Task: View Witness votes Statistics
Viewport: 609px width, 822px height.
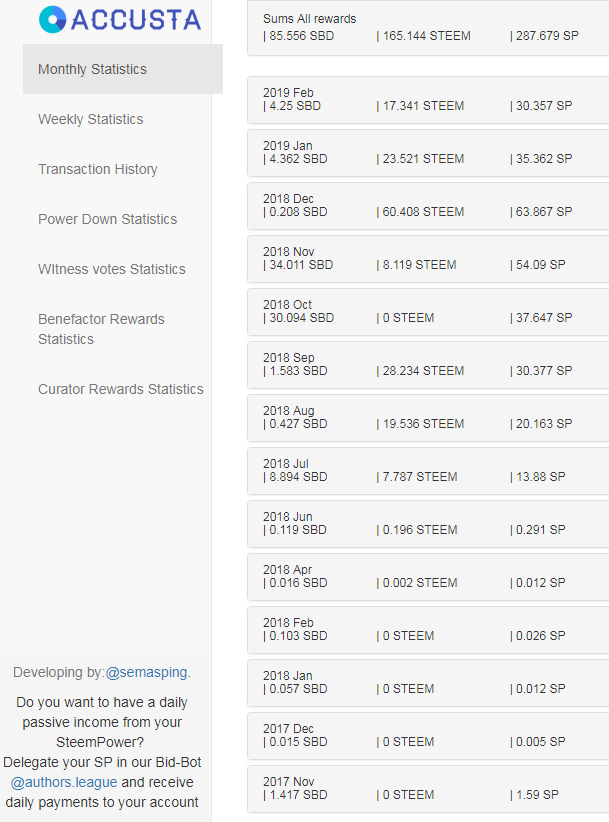Action: point(112,269)
